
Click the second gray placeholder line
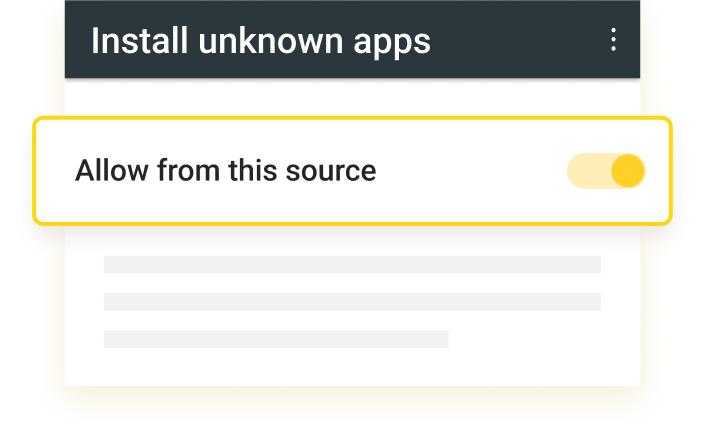352,301
